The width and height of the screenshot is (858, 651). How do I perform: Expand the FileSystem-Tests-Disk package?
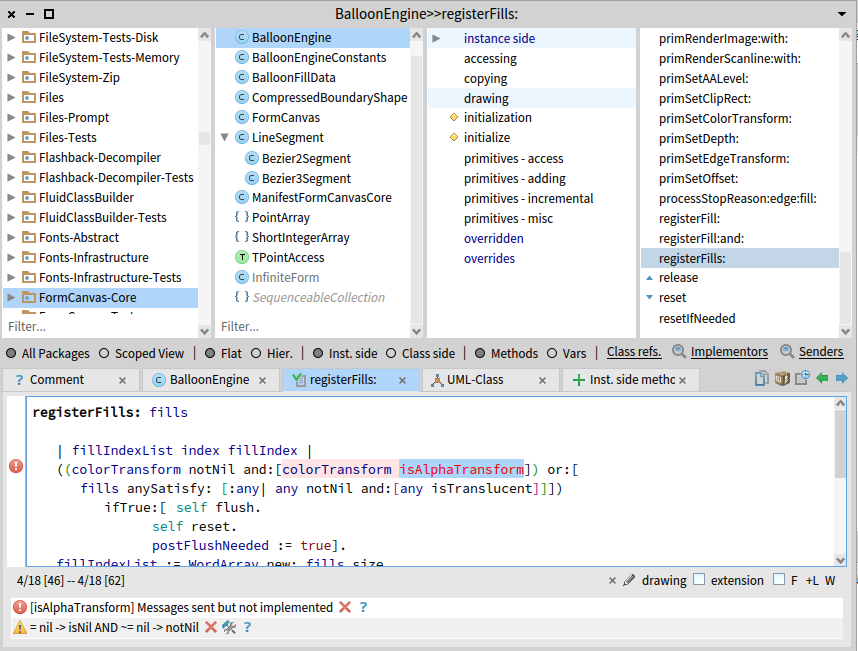[10, 37]
